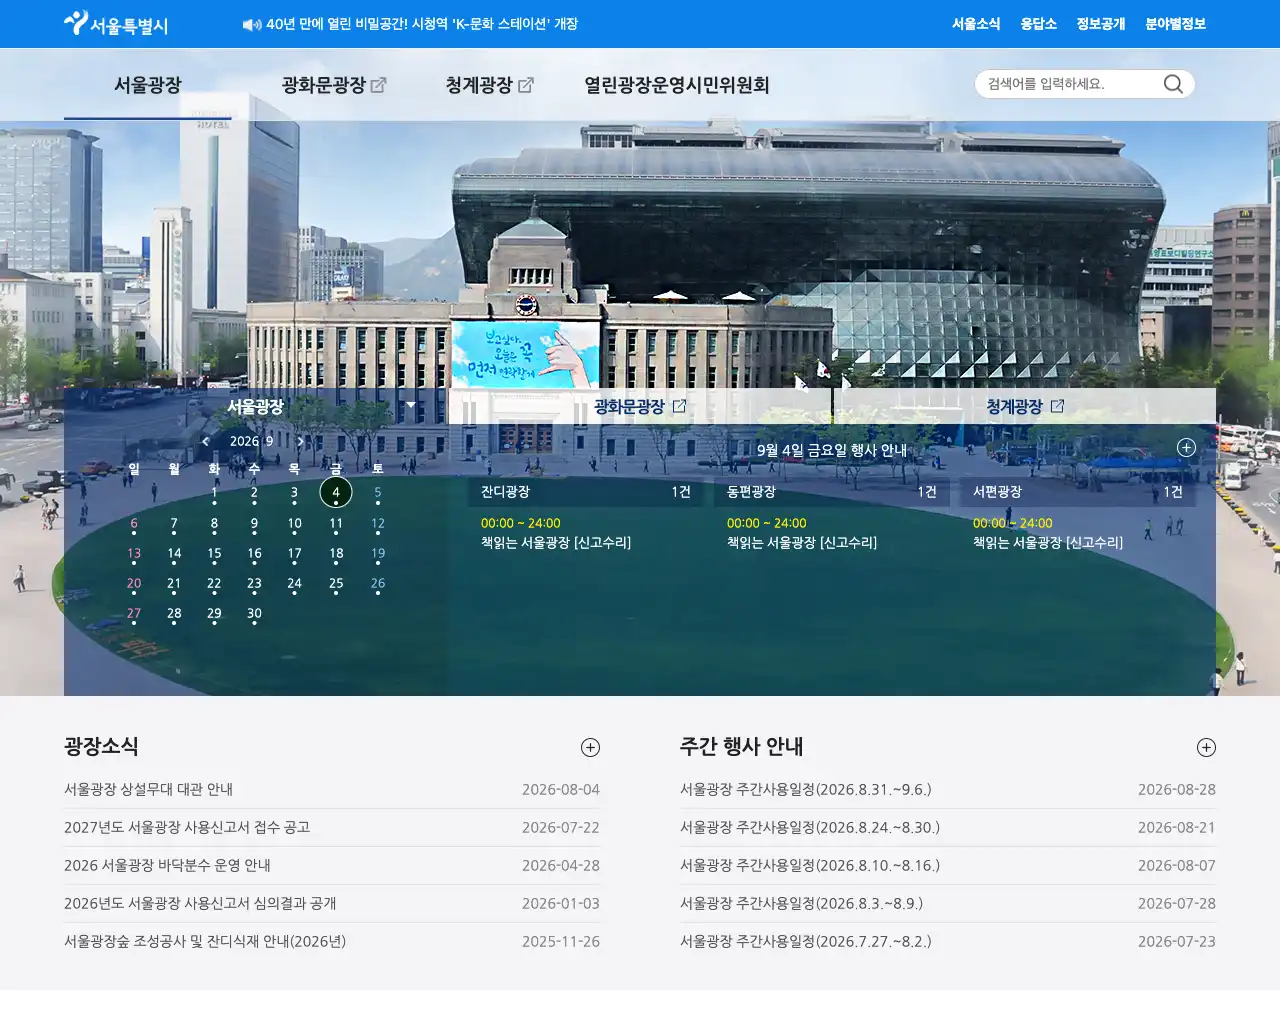Open 분야별정보 top link
Viewport: 1280px width, 1024px height.
pos(1175,24)
